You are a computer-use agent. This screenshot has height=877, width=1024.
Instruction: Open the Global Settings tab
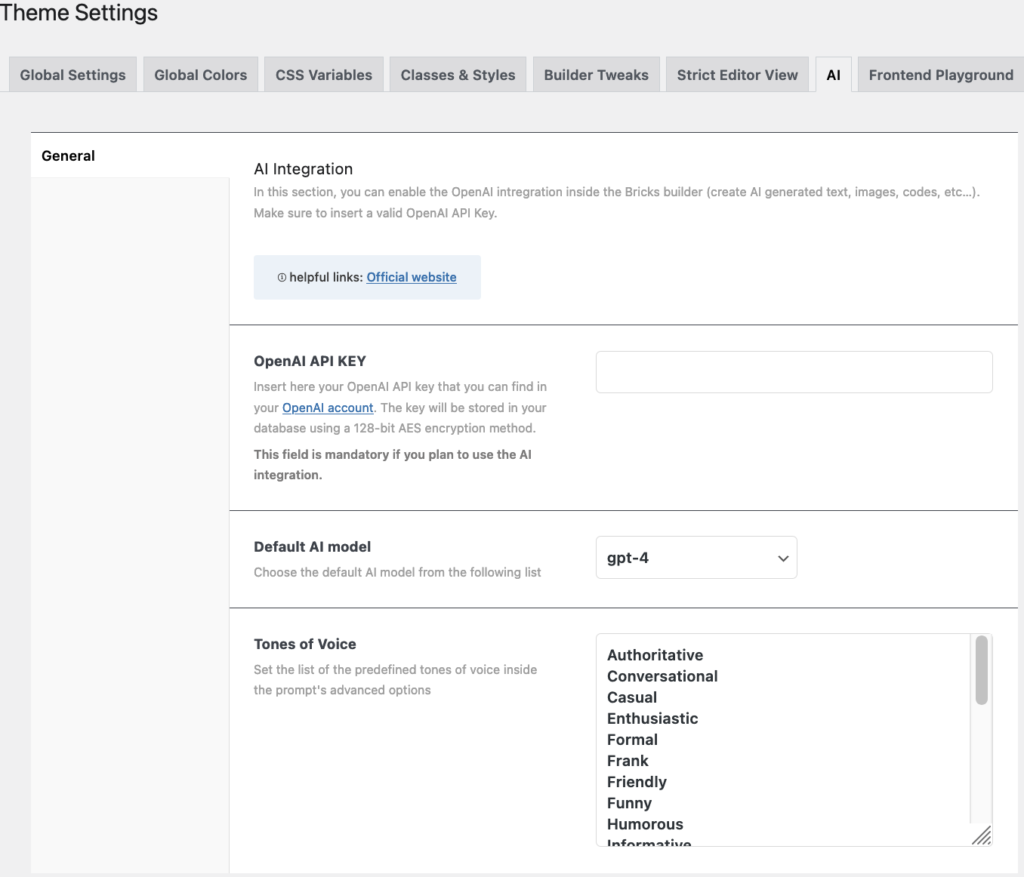coord(73,75)
